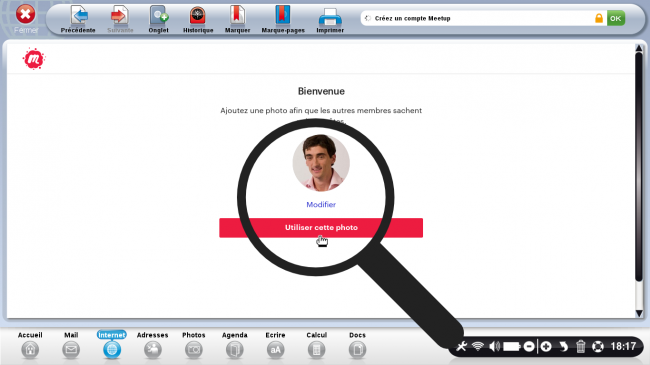Open the Marque-pages bookmarks list
This screenshot has height=365, width=650.
tap(283, 19)
